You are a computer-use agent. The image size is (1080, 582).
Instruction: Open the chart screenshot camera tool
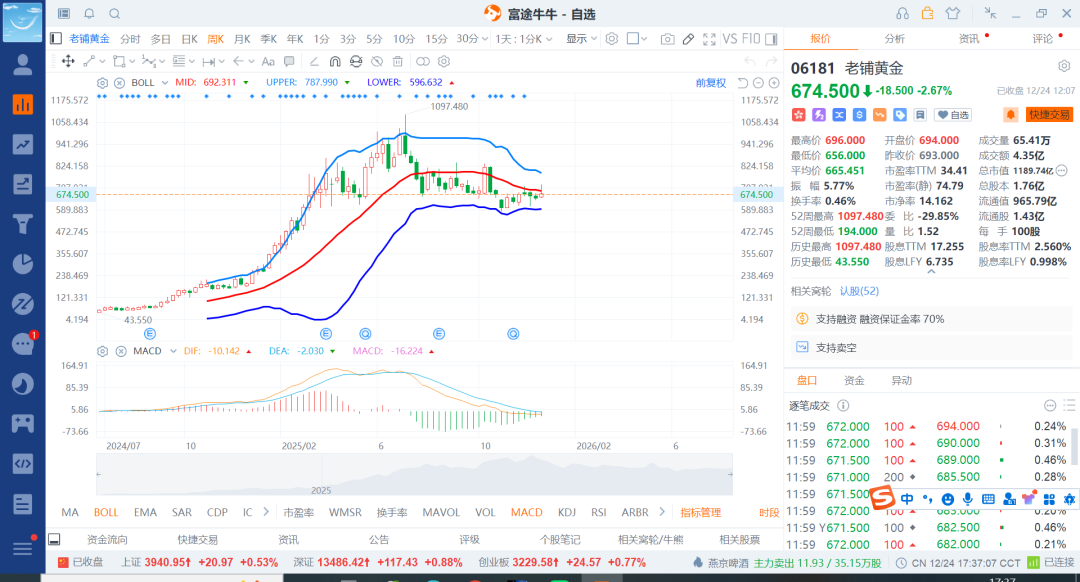[667, 39]
